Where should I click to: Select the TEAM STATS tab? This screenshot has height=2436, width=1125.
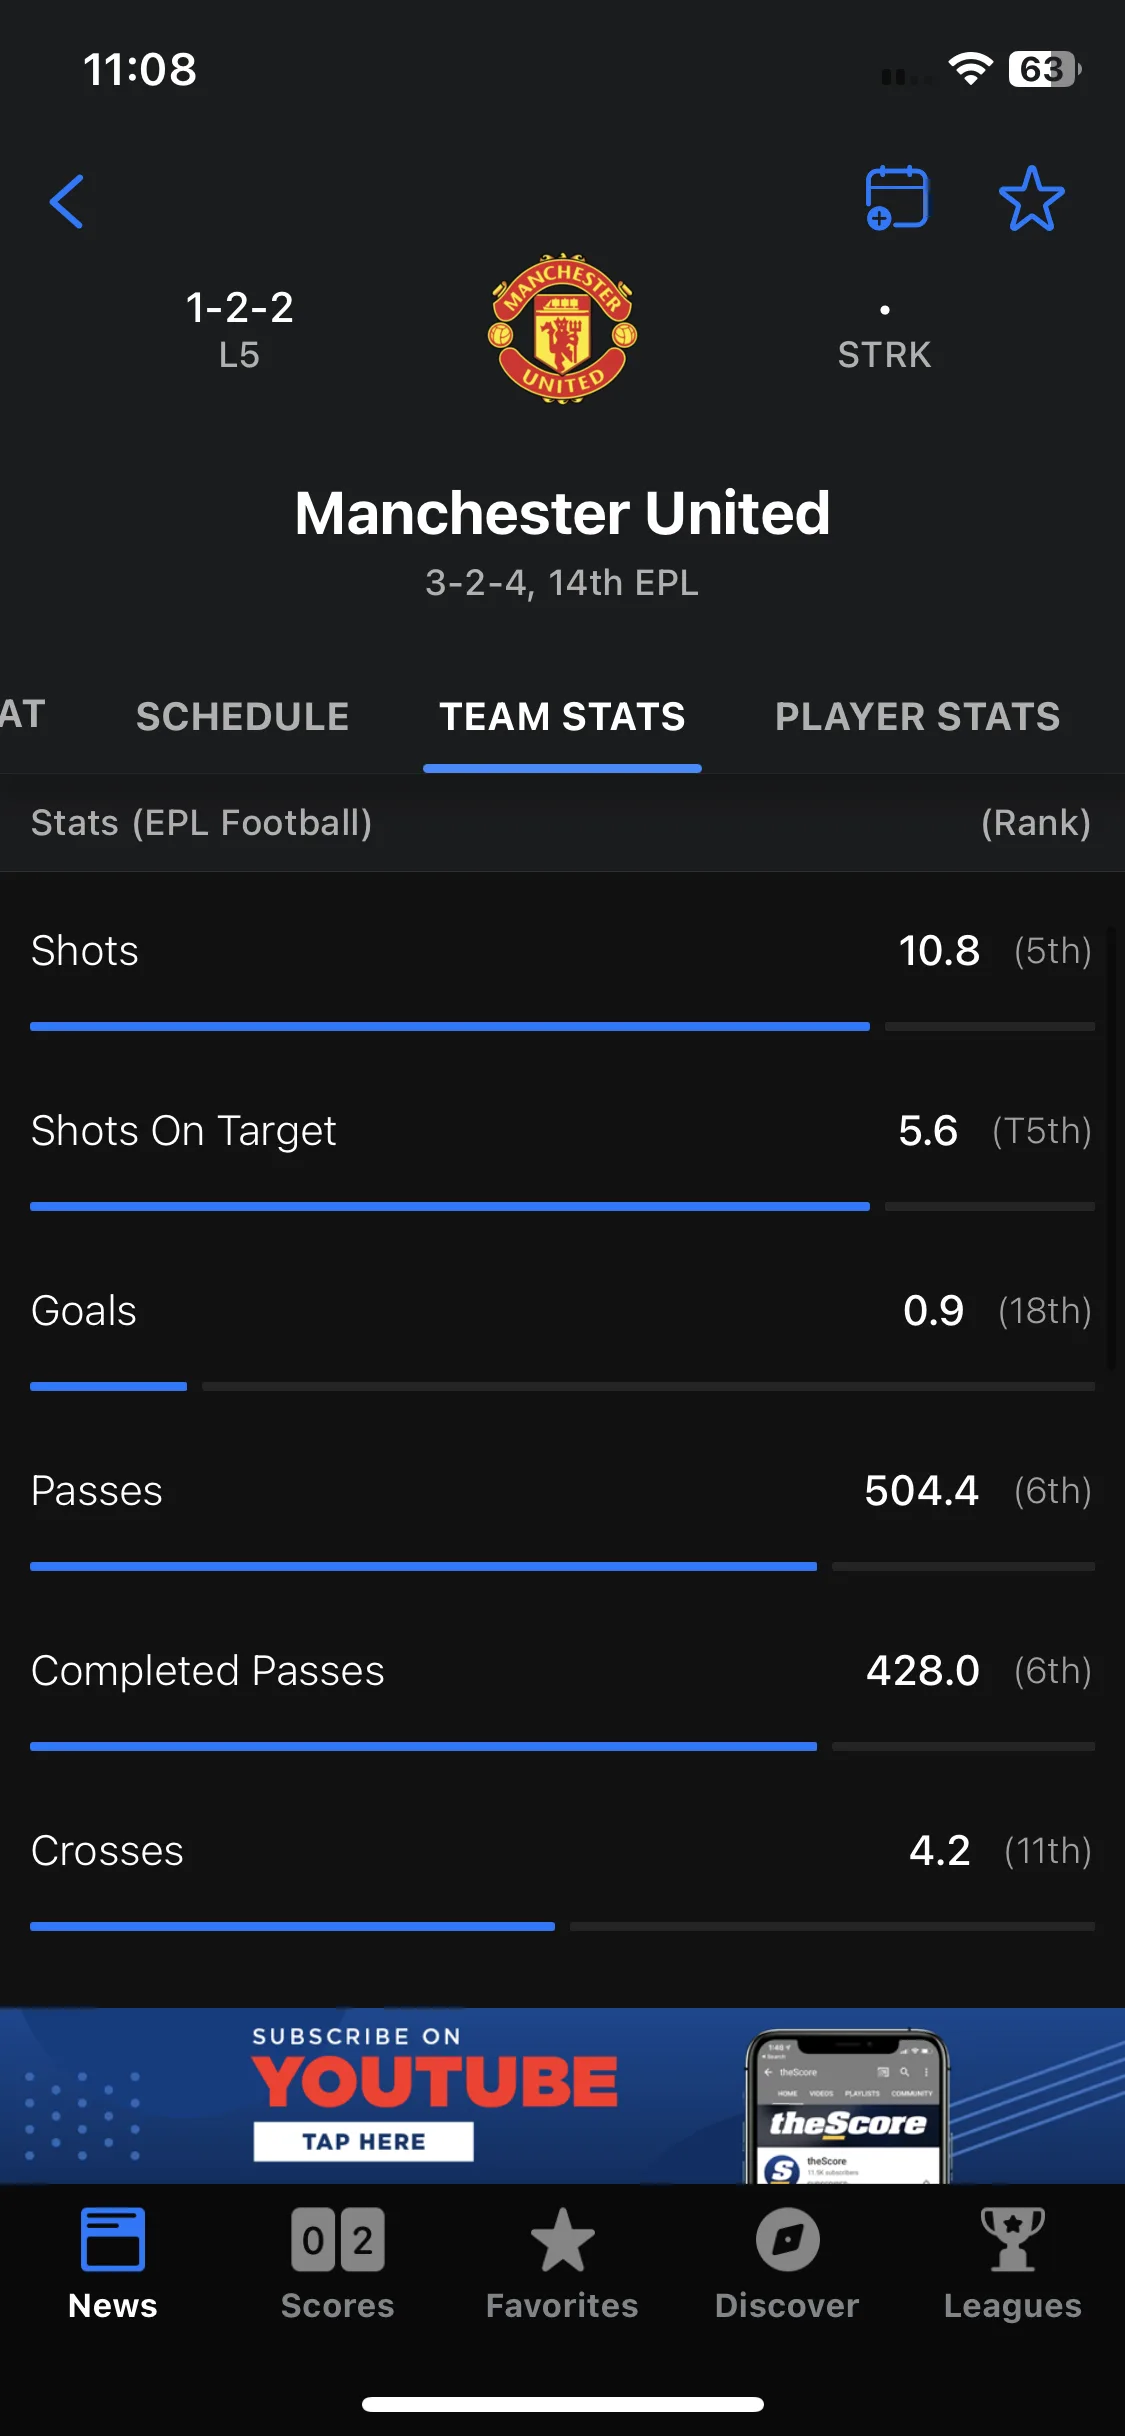click(x=562, y=716)
